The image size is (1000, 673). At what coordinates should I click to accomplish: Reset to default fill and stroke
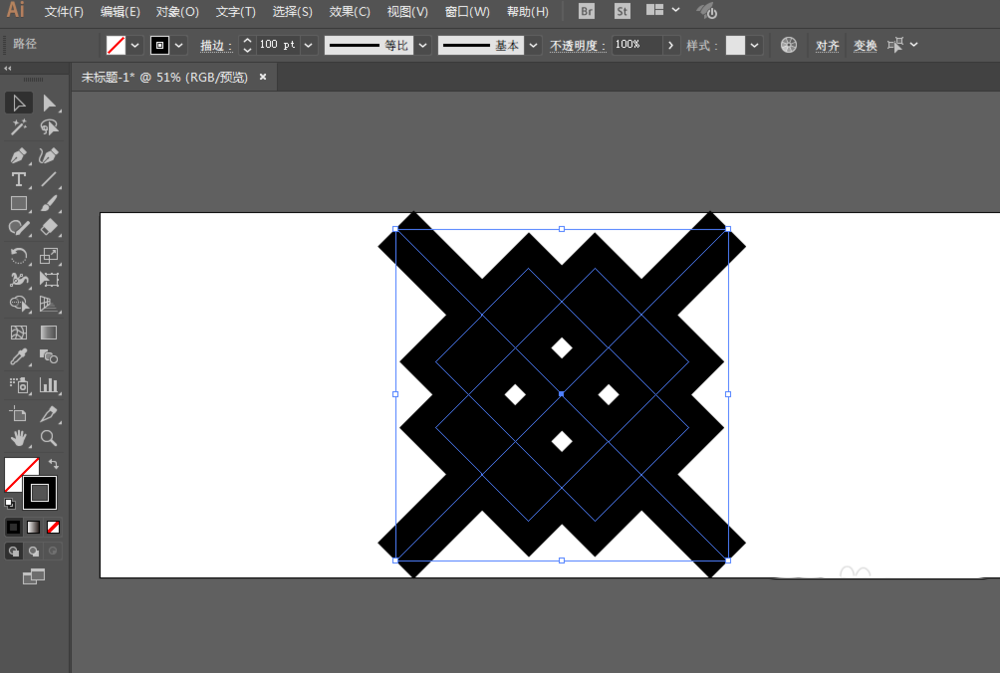[10, 504]
